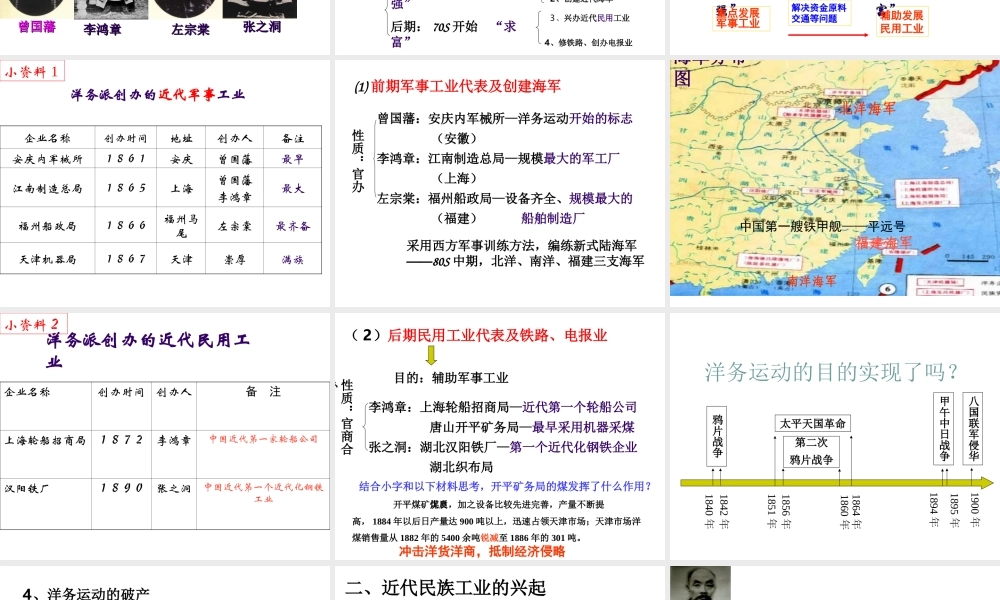This screenshot has height=600, width=1000.
Task: Select the 1867 cell in the military table
Action: (126, 259)
